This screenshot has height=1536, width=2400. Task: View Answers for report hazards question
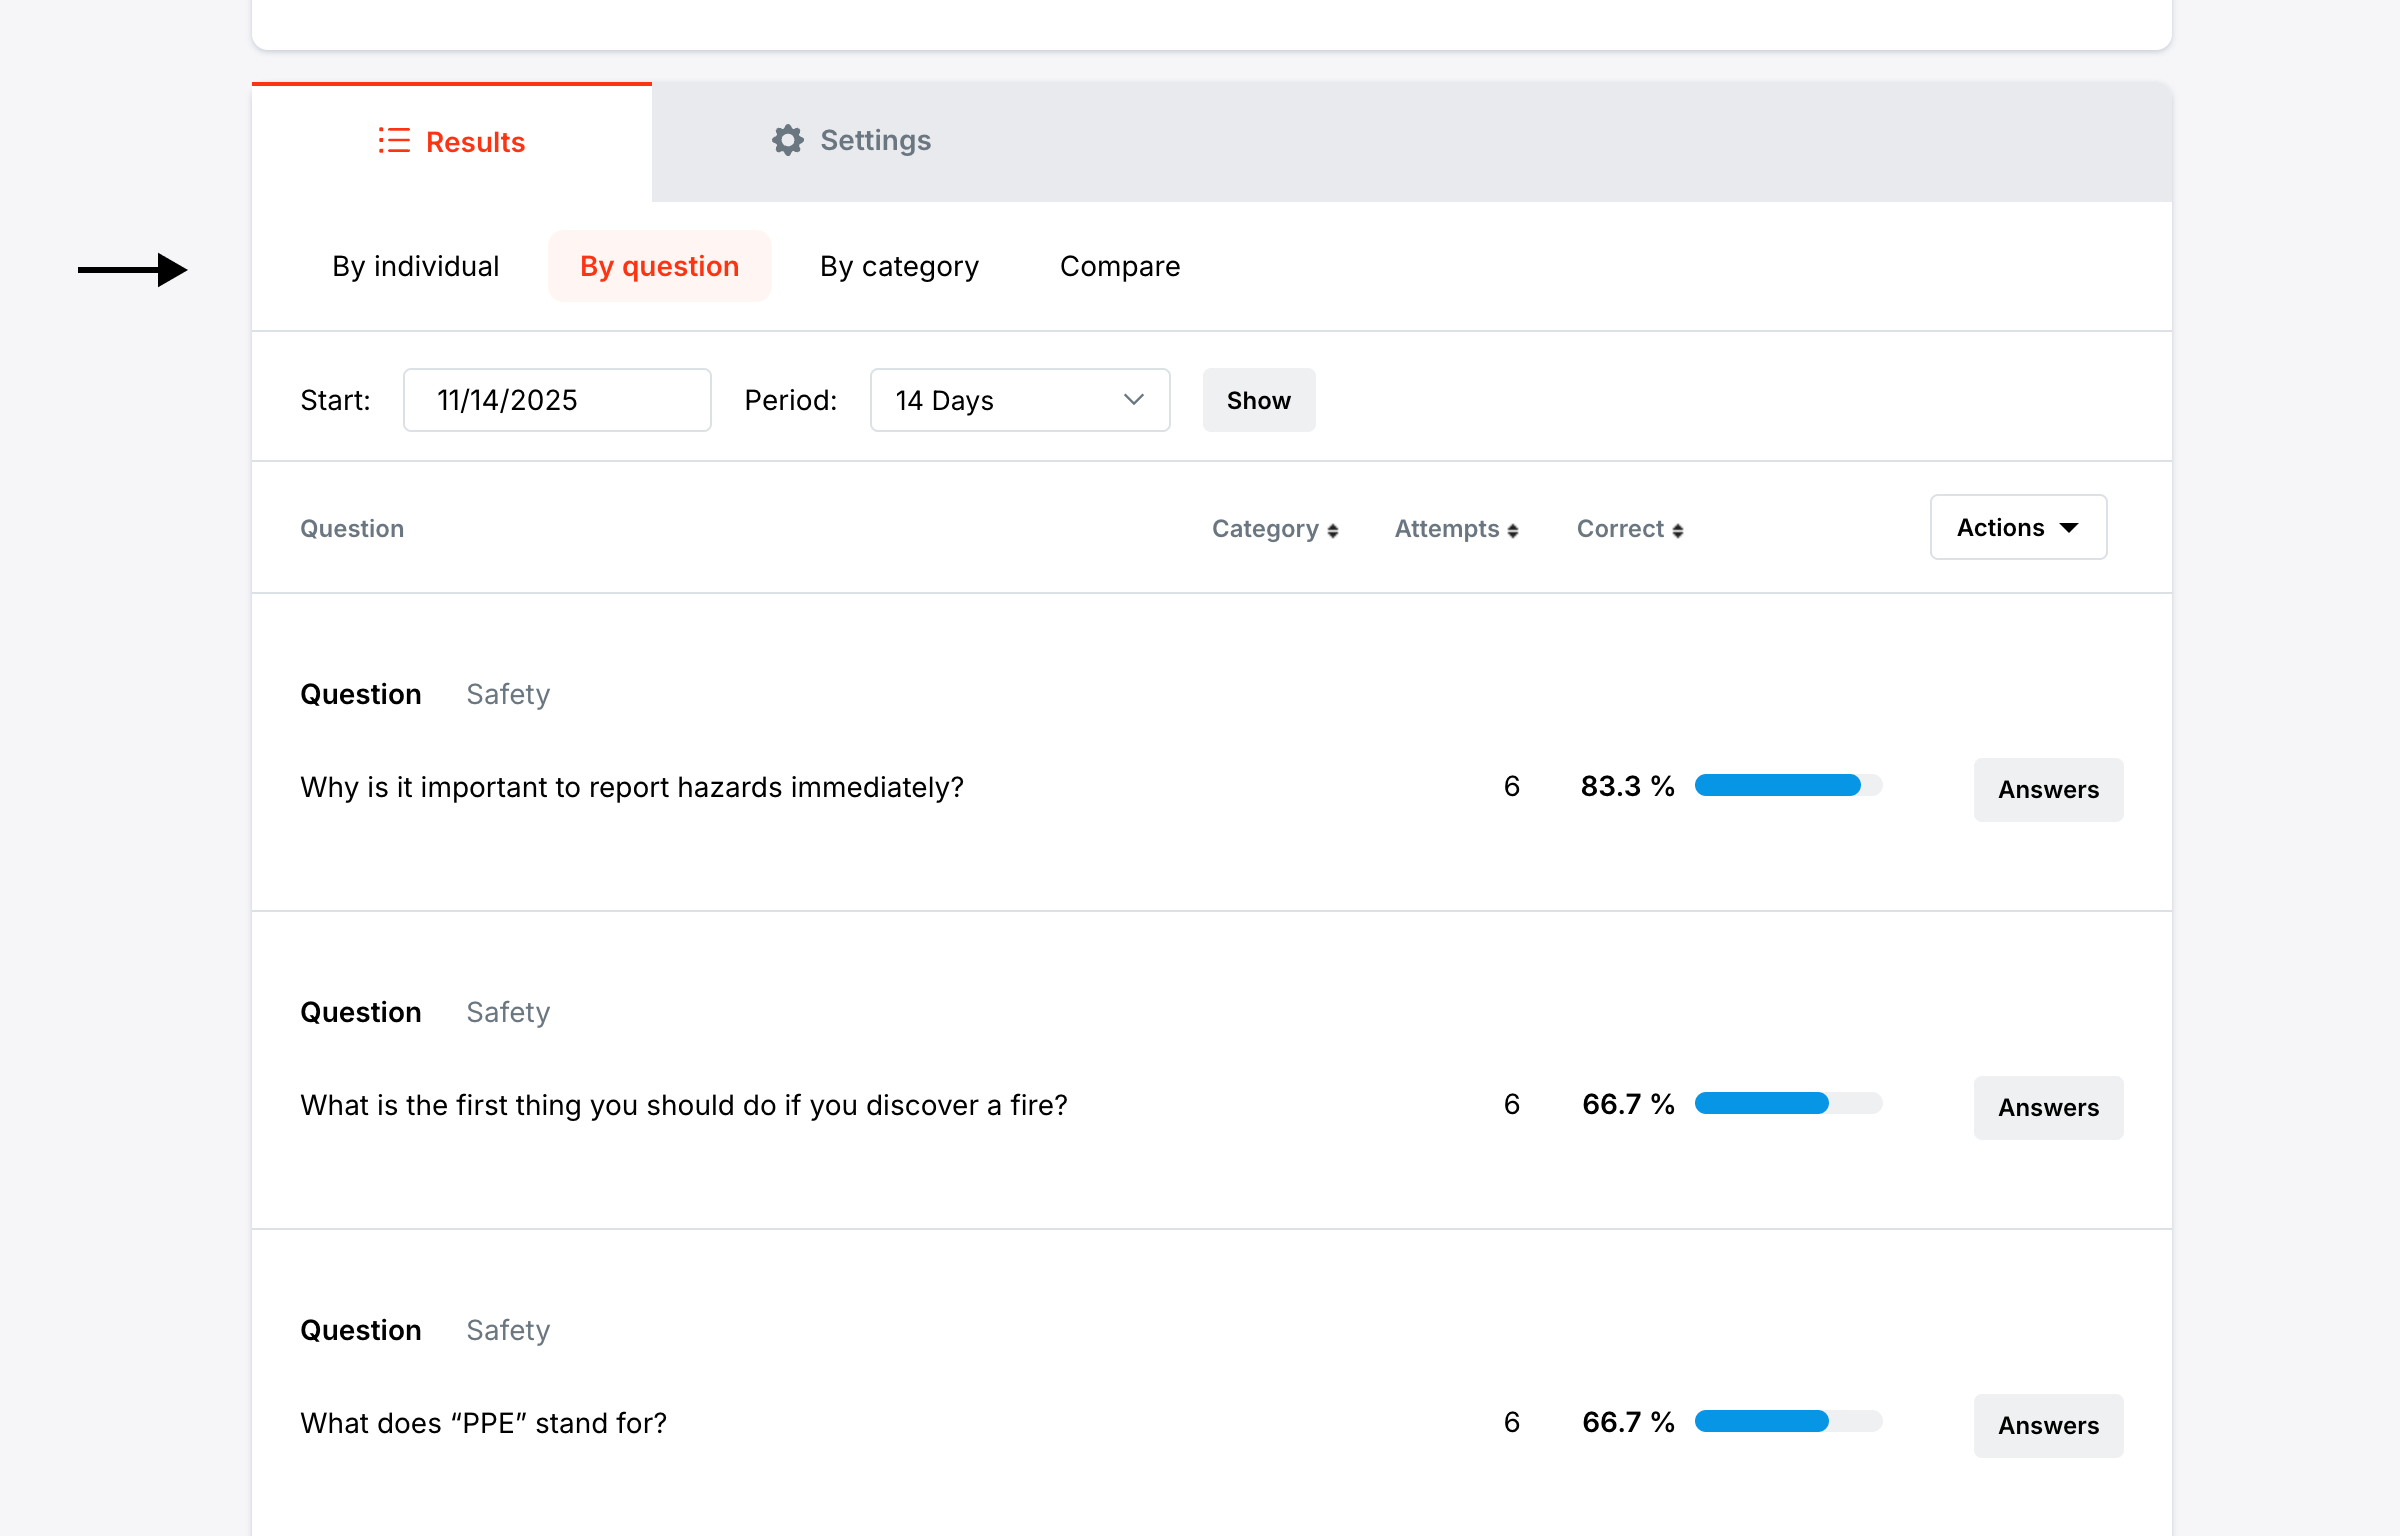(2048, 790)
